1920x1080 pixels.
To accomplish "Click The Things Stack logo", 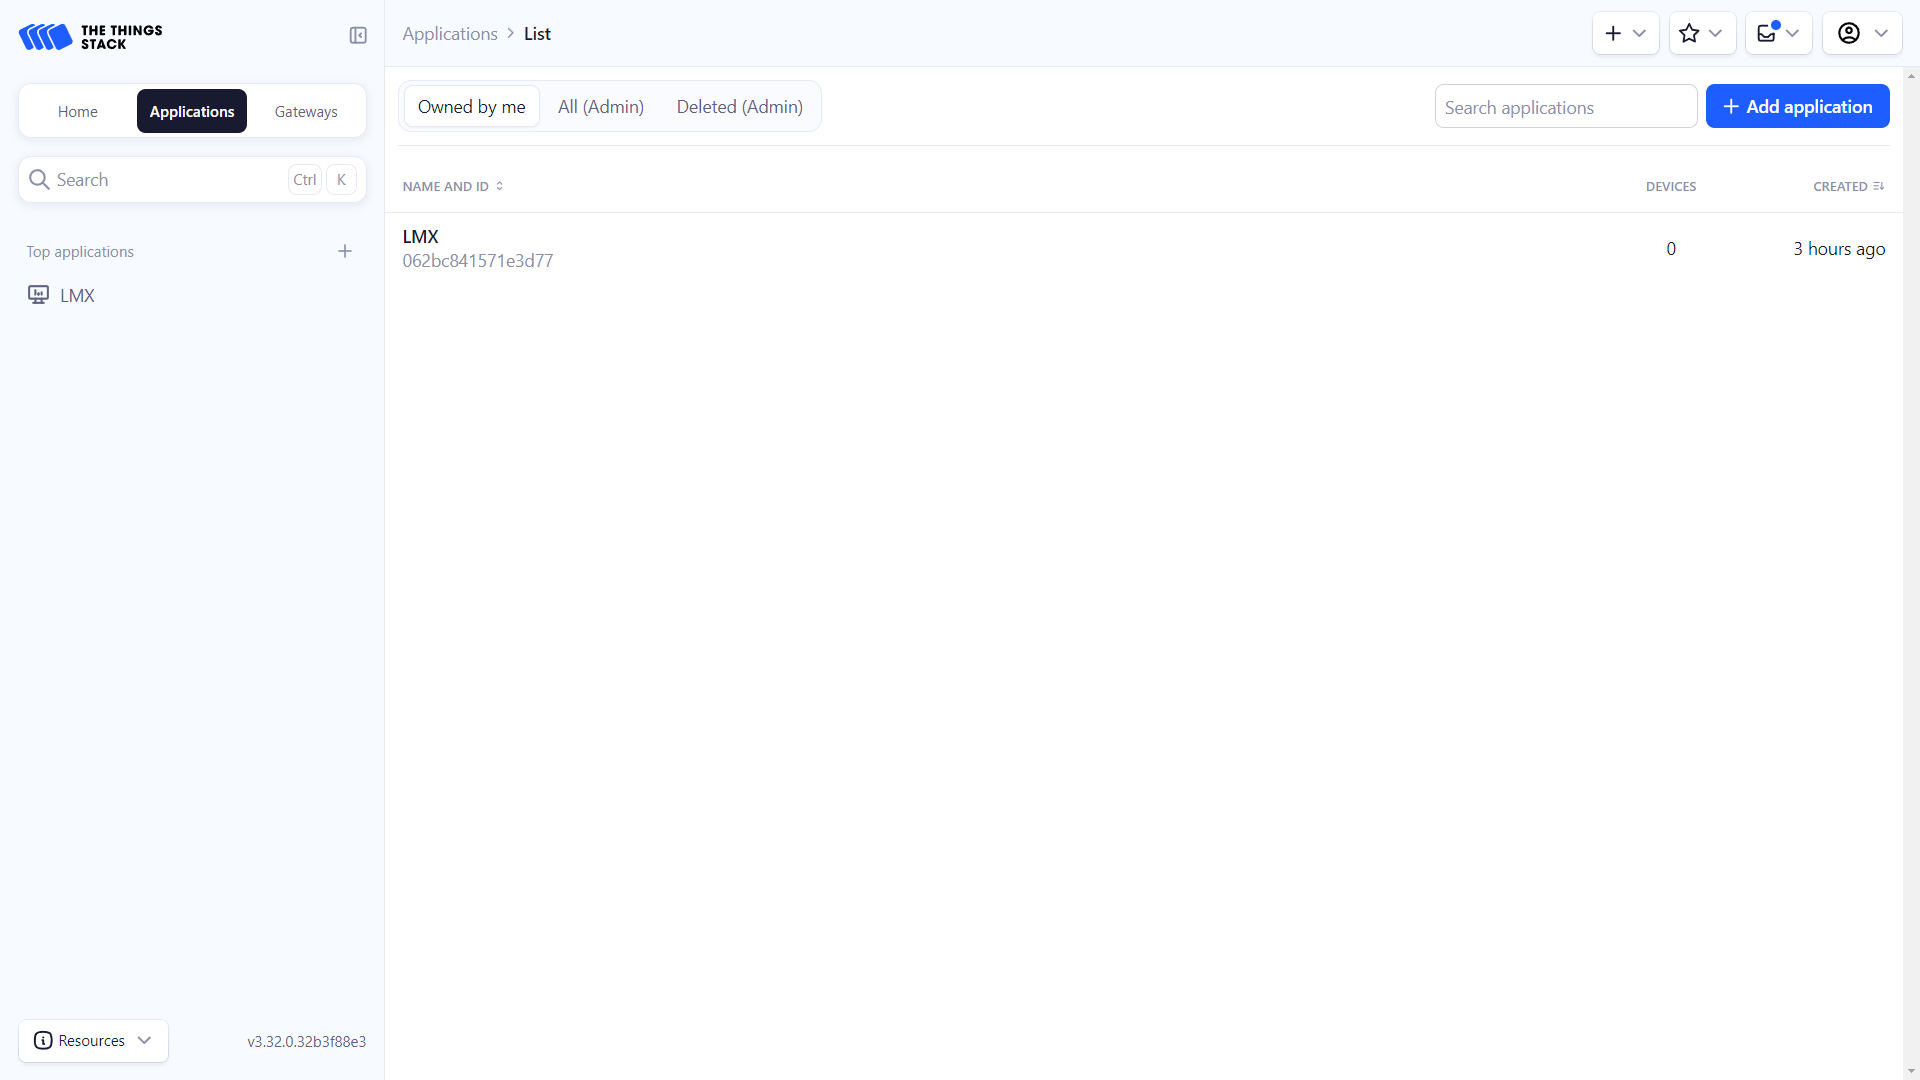I will 90,37.
